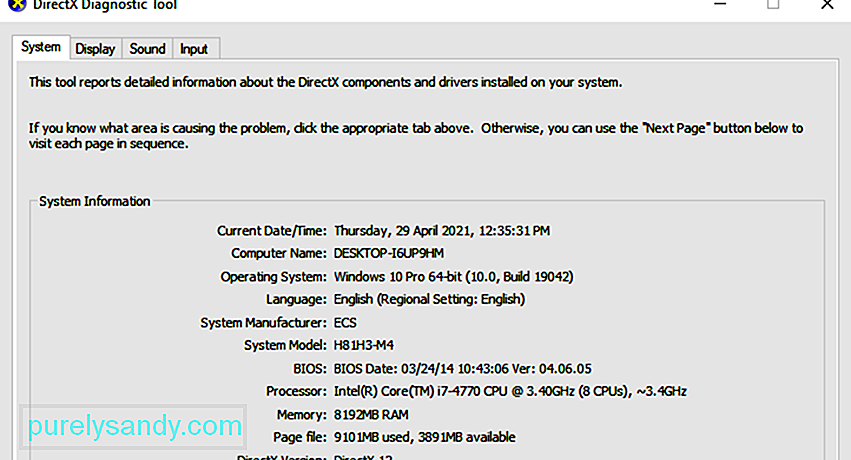The height and width of the screenshot is (460, 851).
Task: Click the BIOS date and version text
Action: click(x=462, y=369)
